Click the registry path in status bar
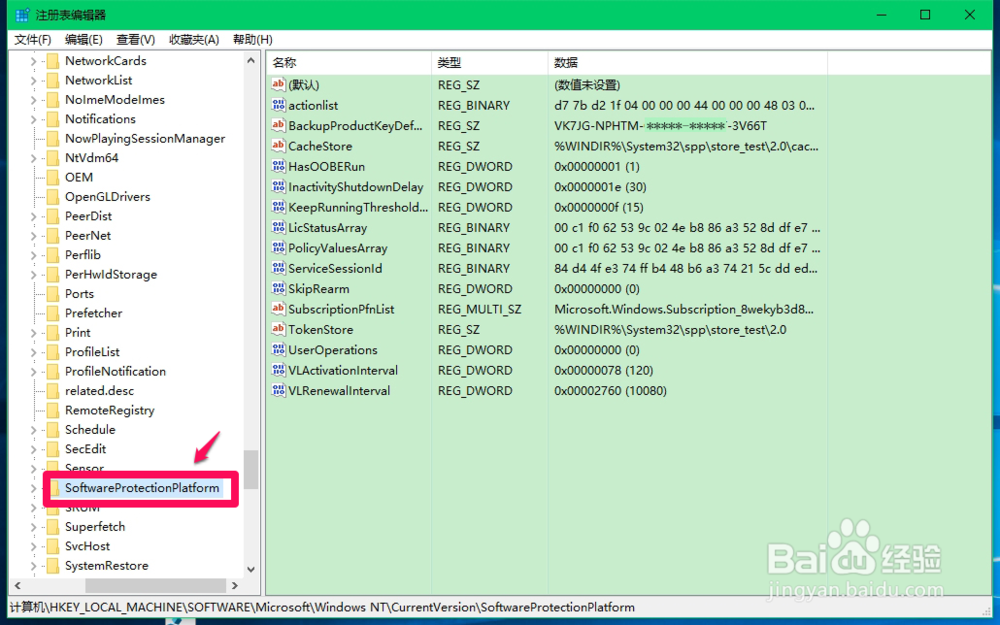1000x625 pixels. (322, 607)
